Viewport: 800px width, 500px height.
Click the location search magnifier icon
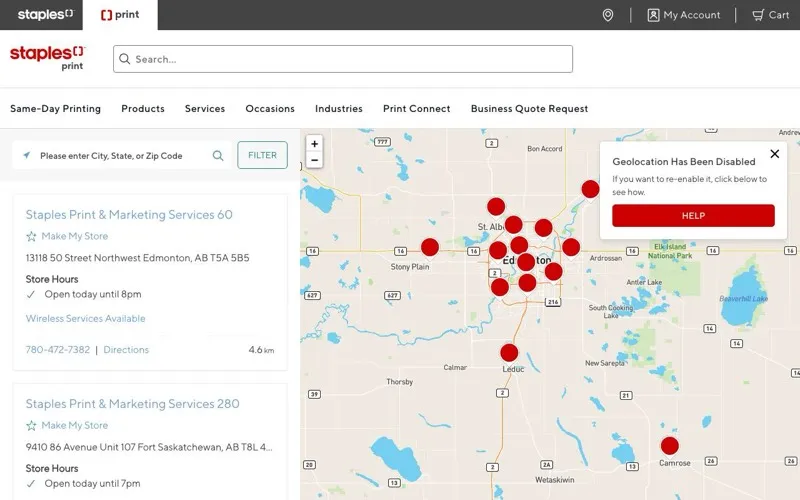tap(218, 156)
